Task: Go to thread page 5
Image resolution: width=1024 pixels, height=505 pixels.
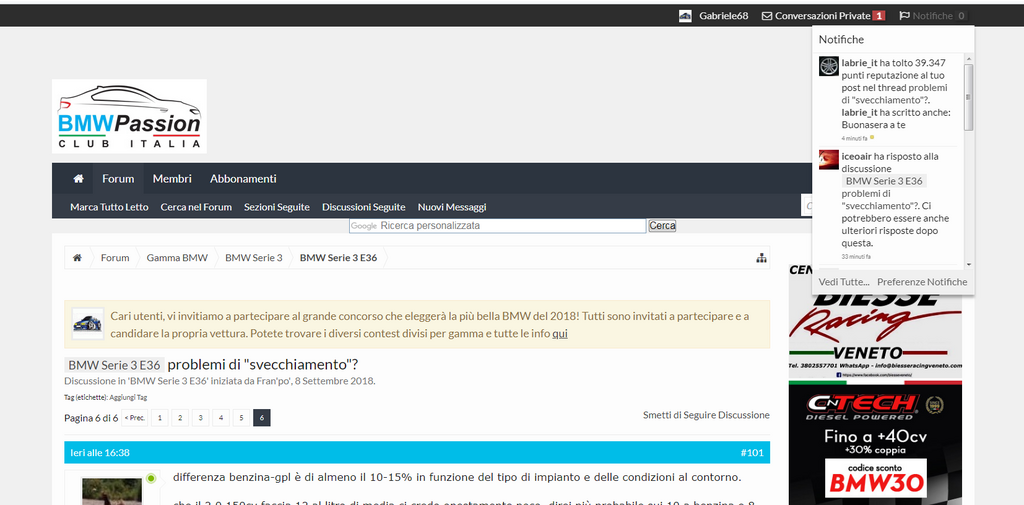Action: pyautogui.click(x=241, y=418)
